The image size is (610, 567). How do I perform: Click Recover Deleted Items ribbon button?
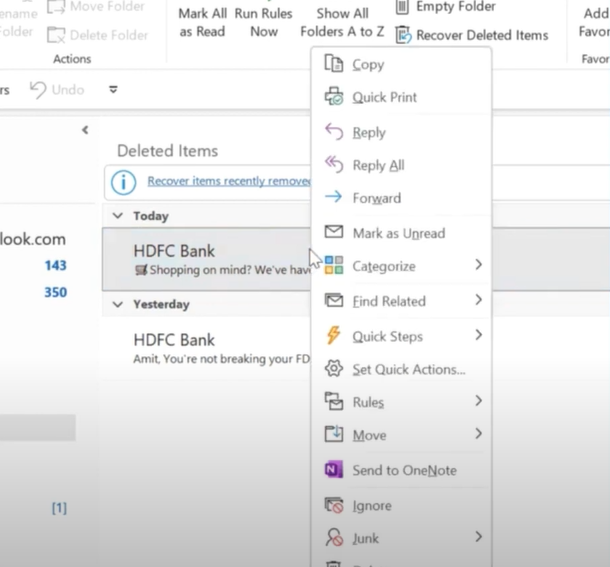tap(472, 35)
